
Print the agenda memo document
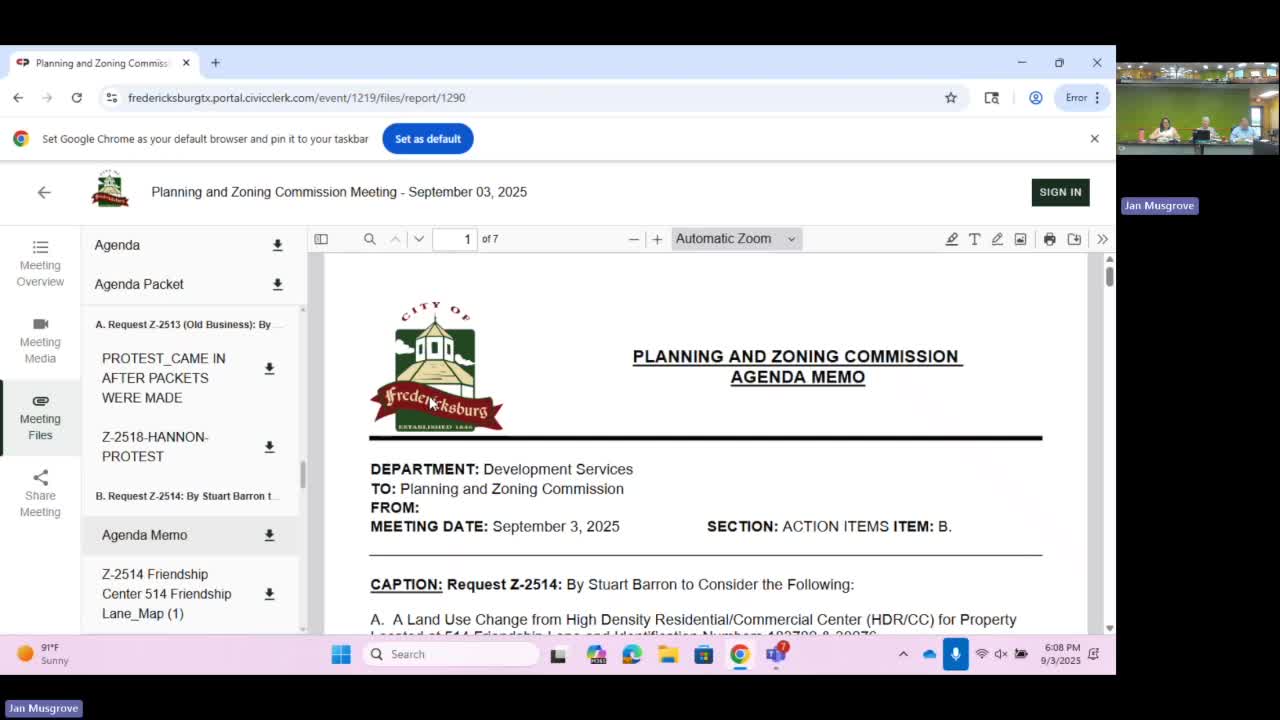[x=1048, y=238]
